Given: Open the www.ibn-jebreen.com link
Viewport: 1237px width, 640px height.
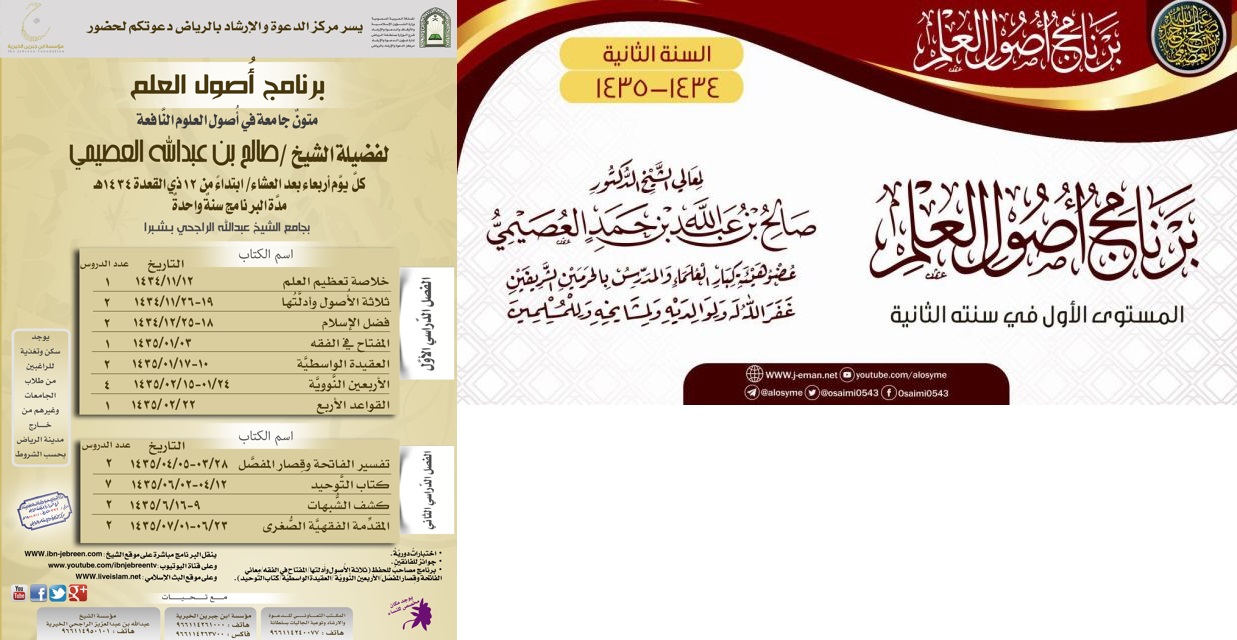Looking at the screenshot, I should 62,553.
